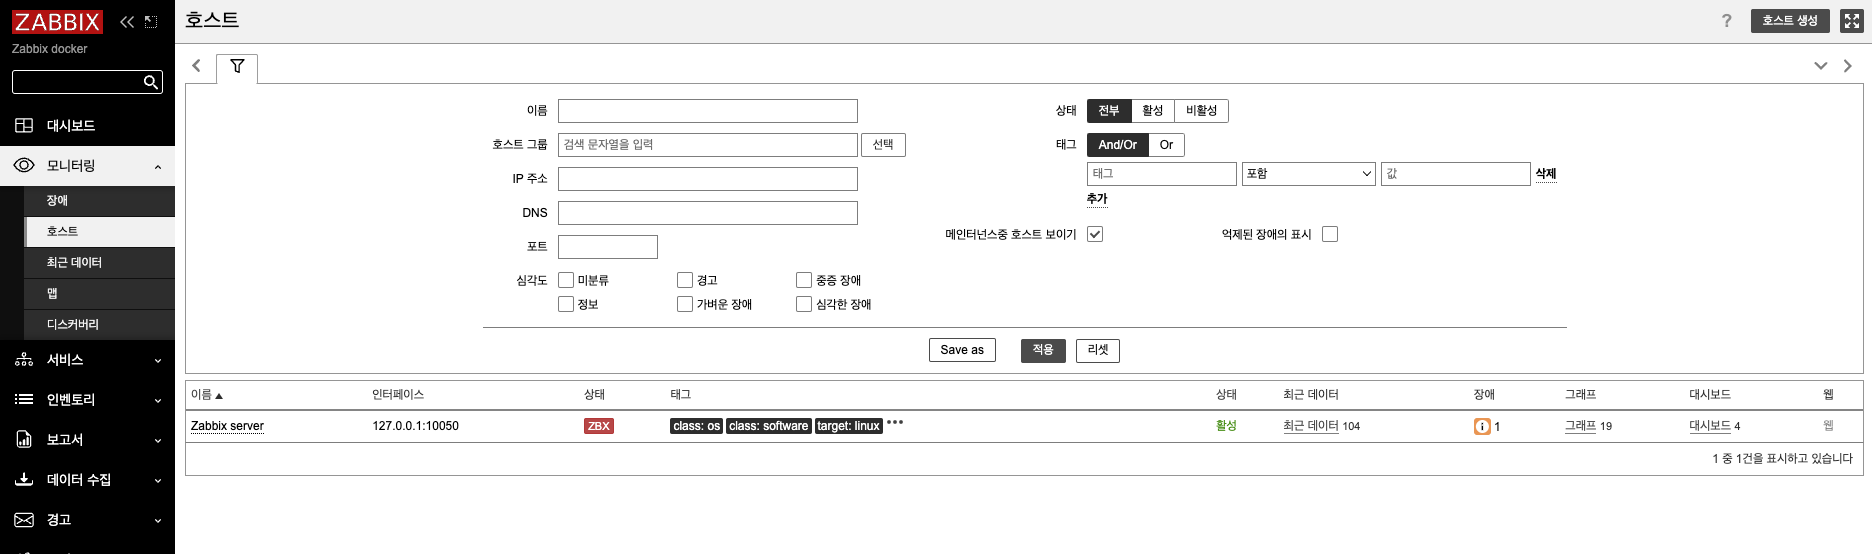Focus the DNS input field
Screen dimensions: 1872x554
coord(708,213)
